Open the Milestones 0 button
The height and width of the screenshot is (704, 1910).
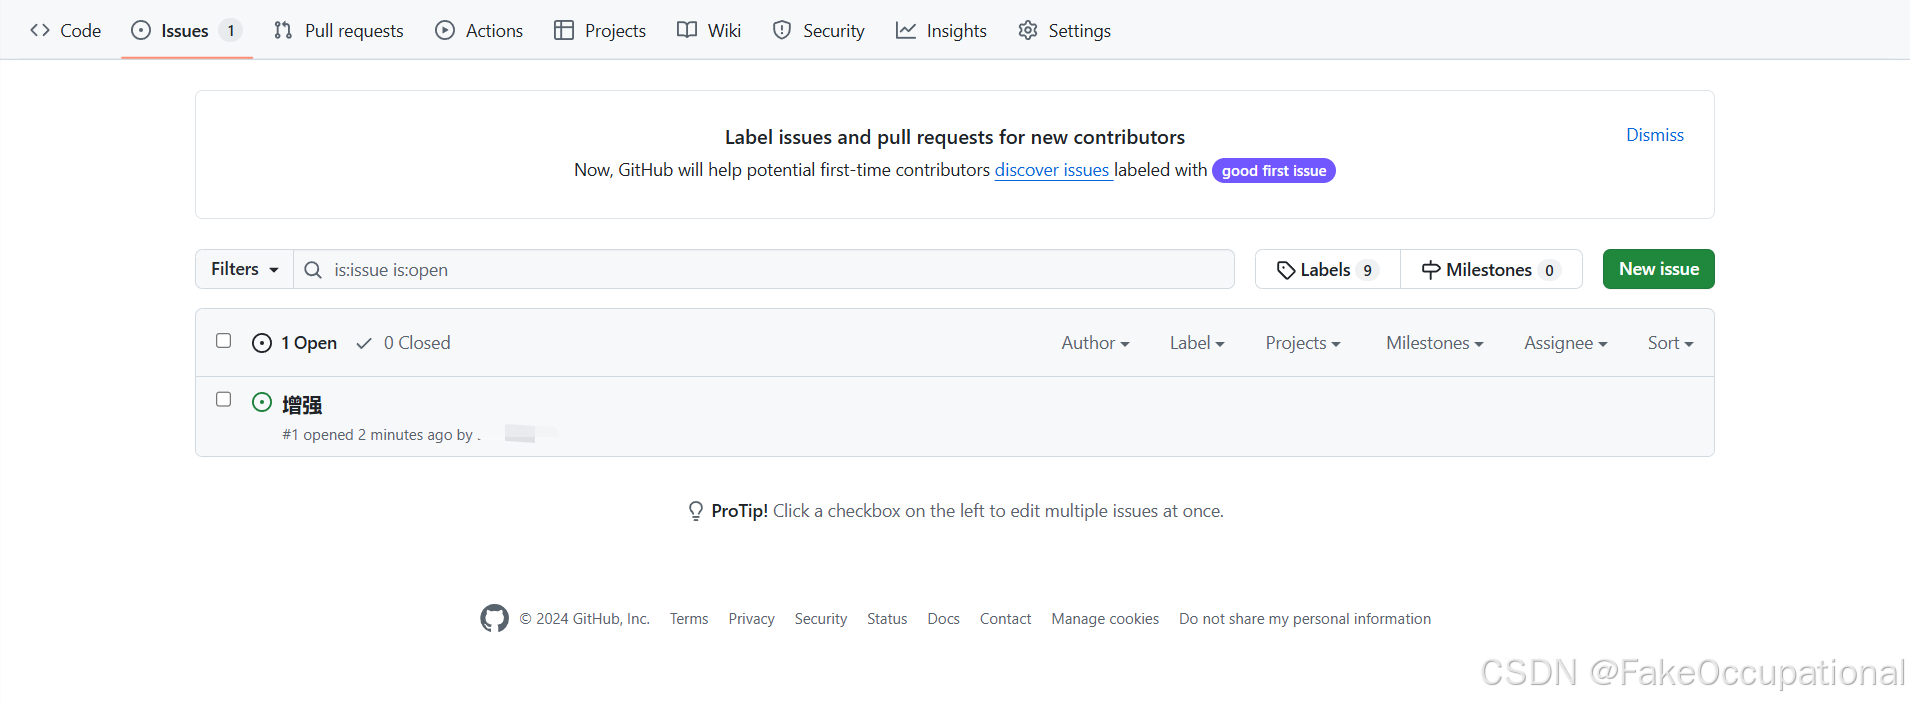1491,269
